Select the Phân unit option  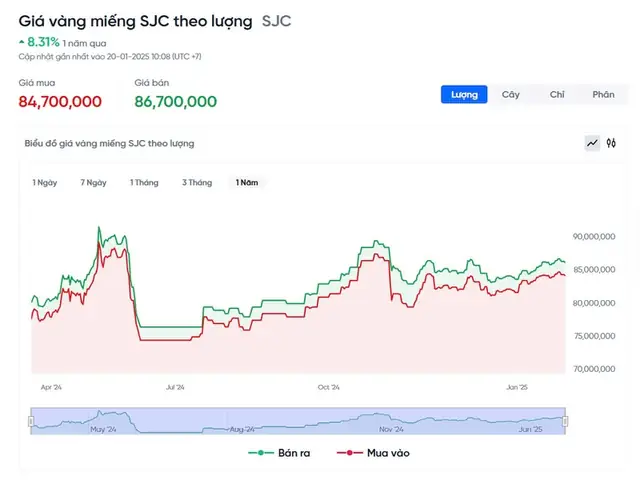click(x=603, y=94)
